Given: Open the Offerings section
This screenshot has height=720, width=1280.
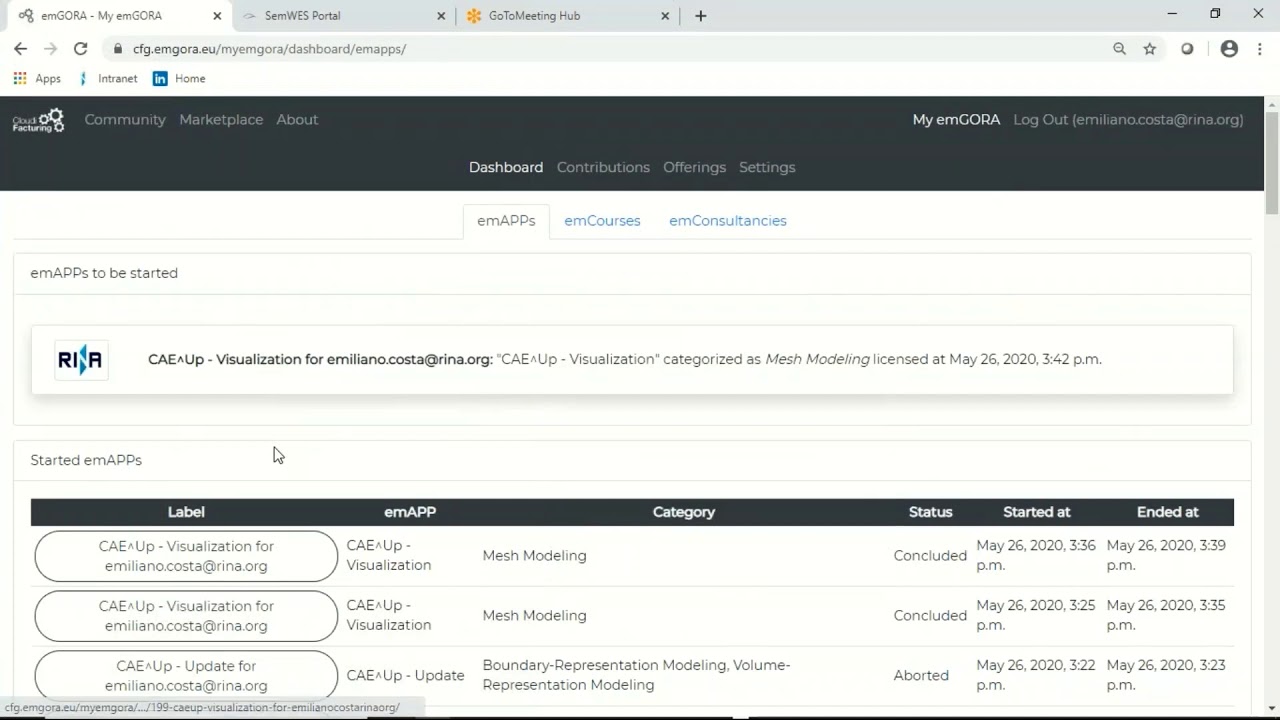Looking at the screenshot, I should [x=694, y=167].
